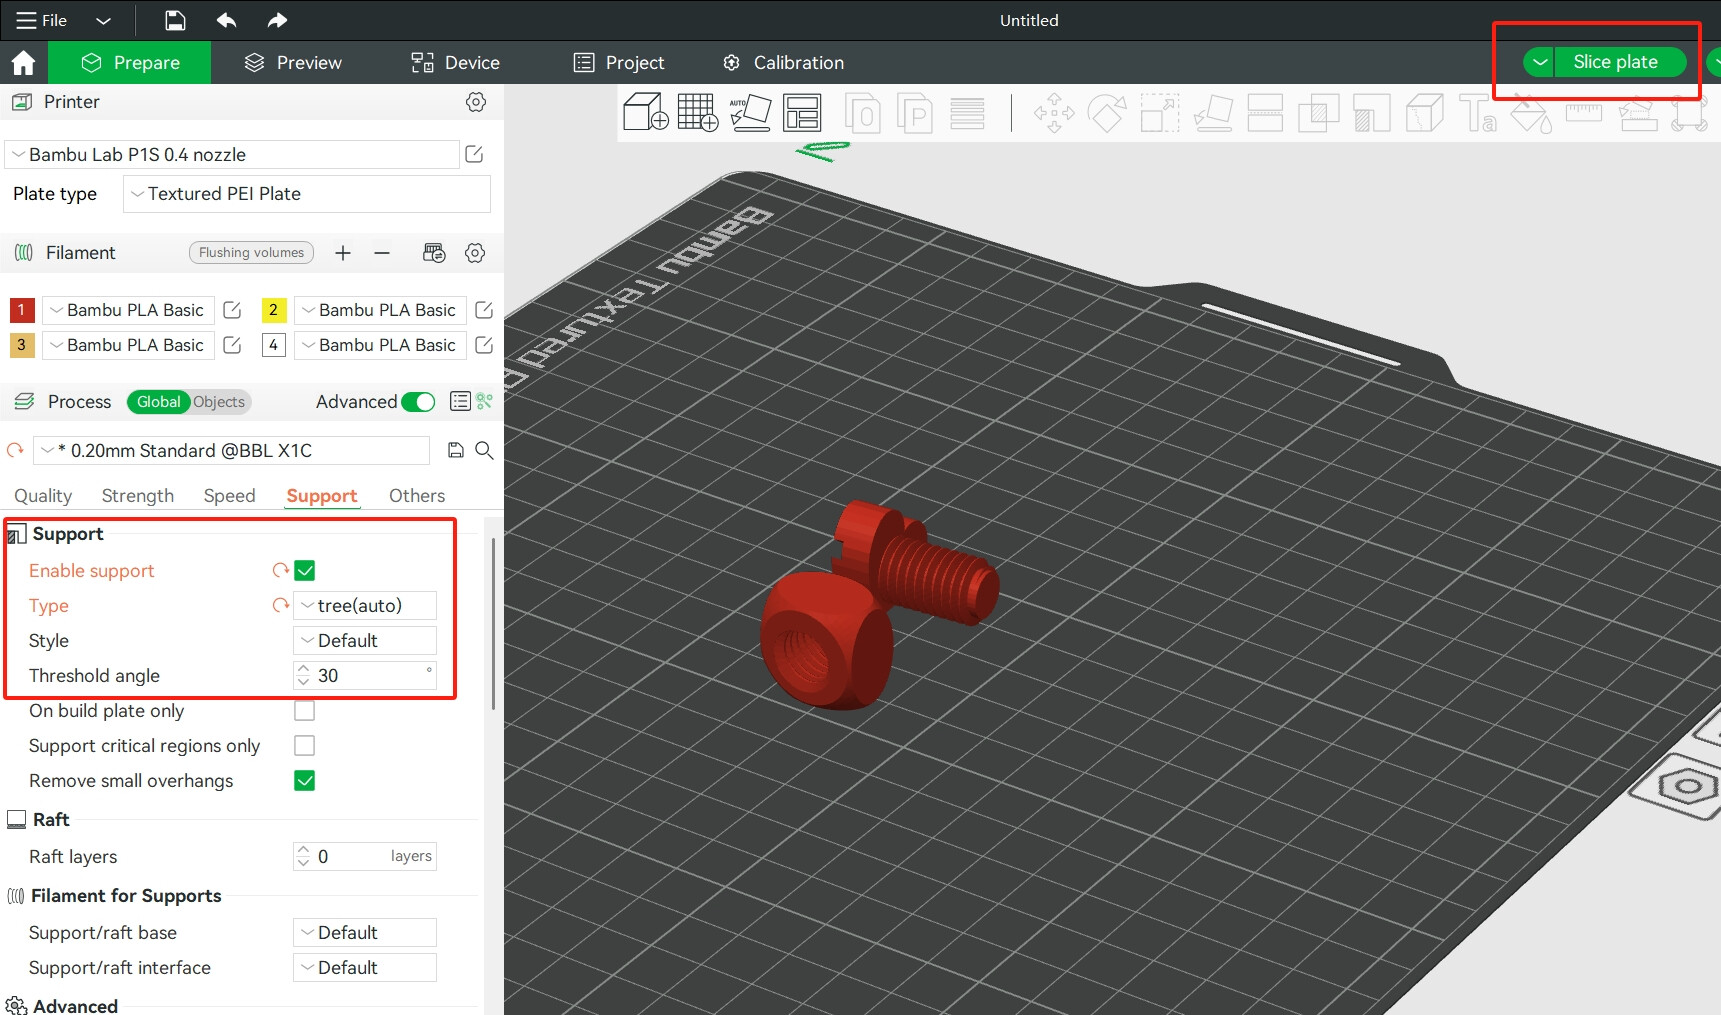Open printer preset Bambu Lab P1S dropdown
The height and width of the screenshot is (1015, 1721).
(232, 154)
